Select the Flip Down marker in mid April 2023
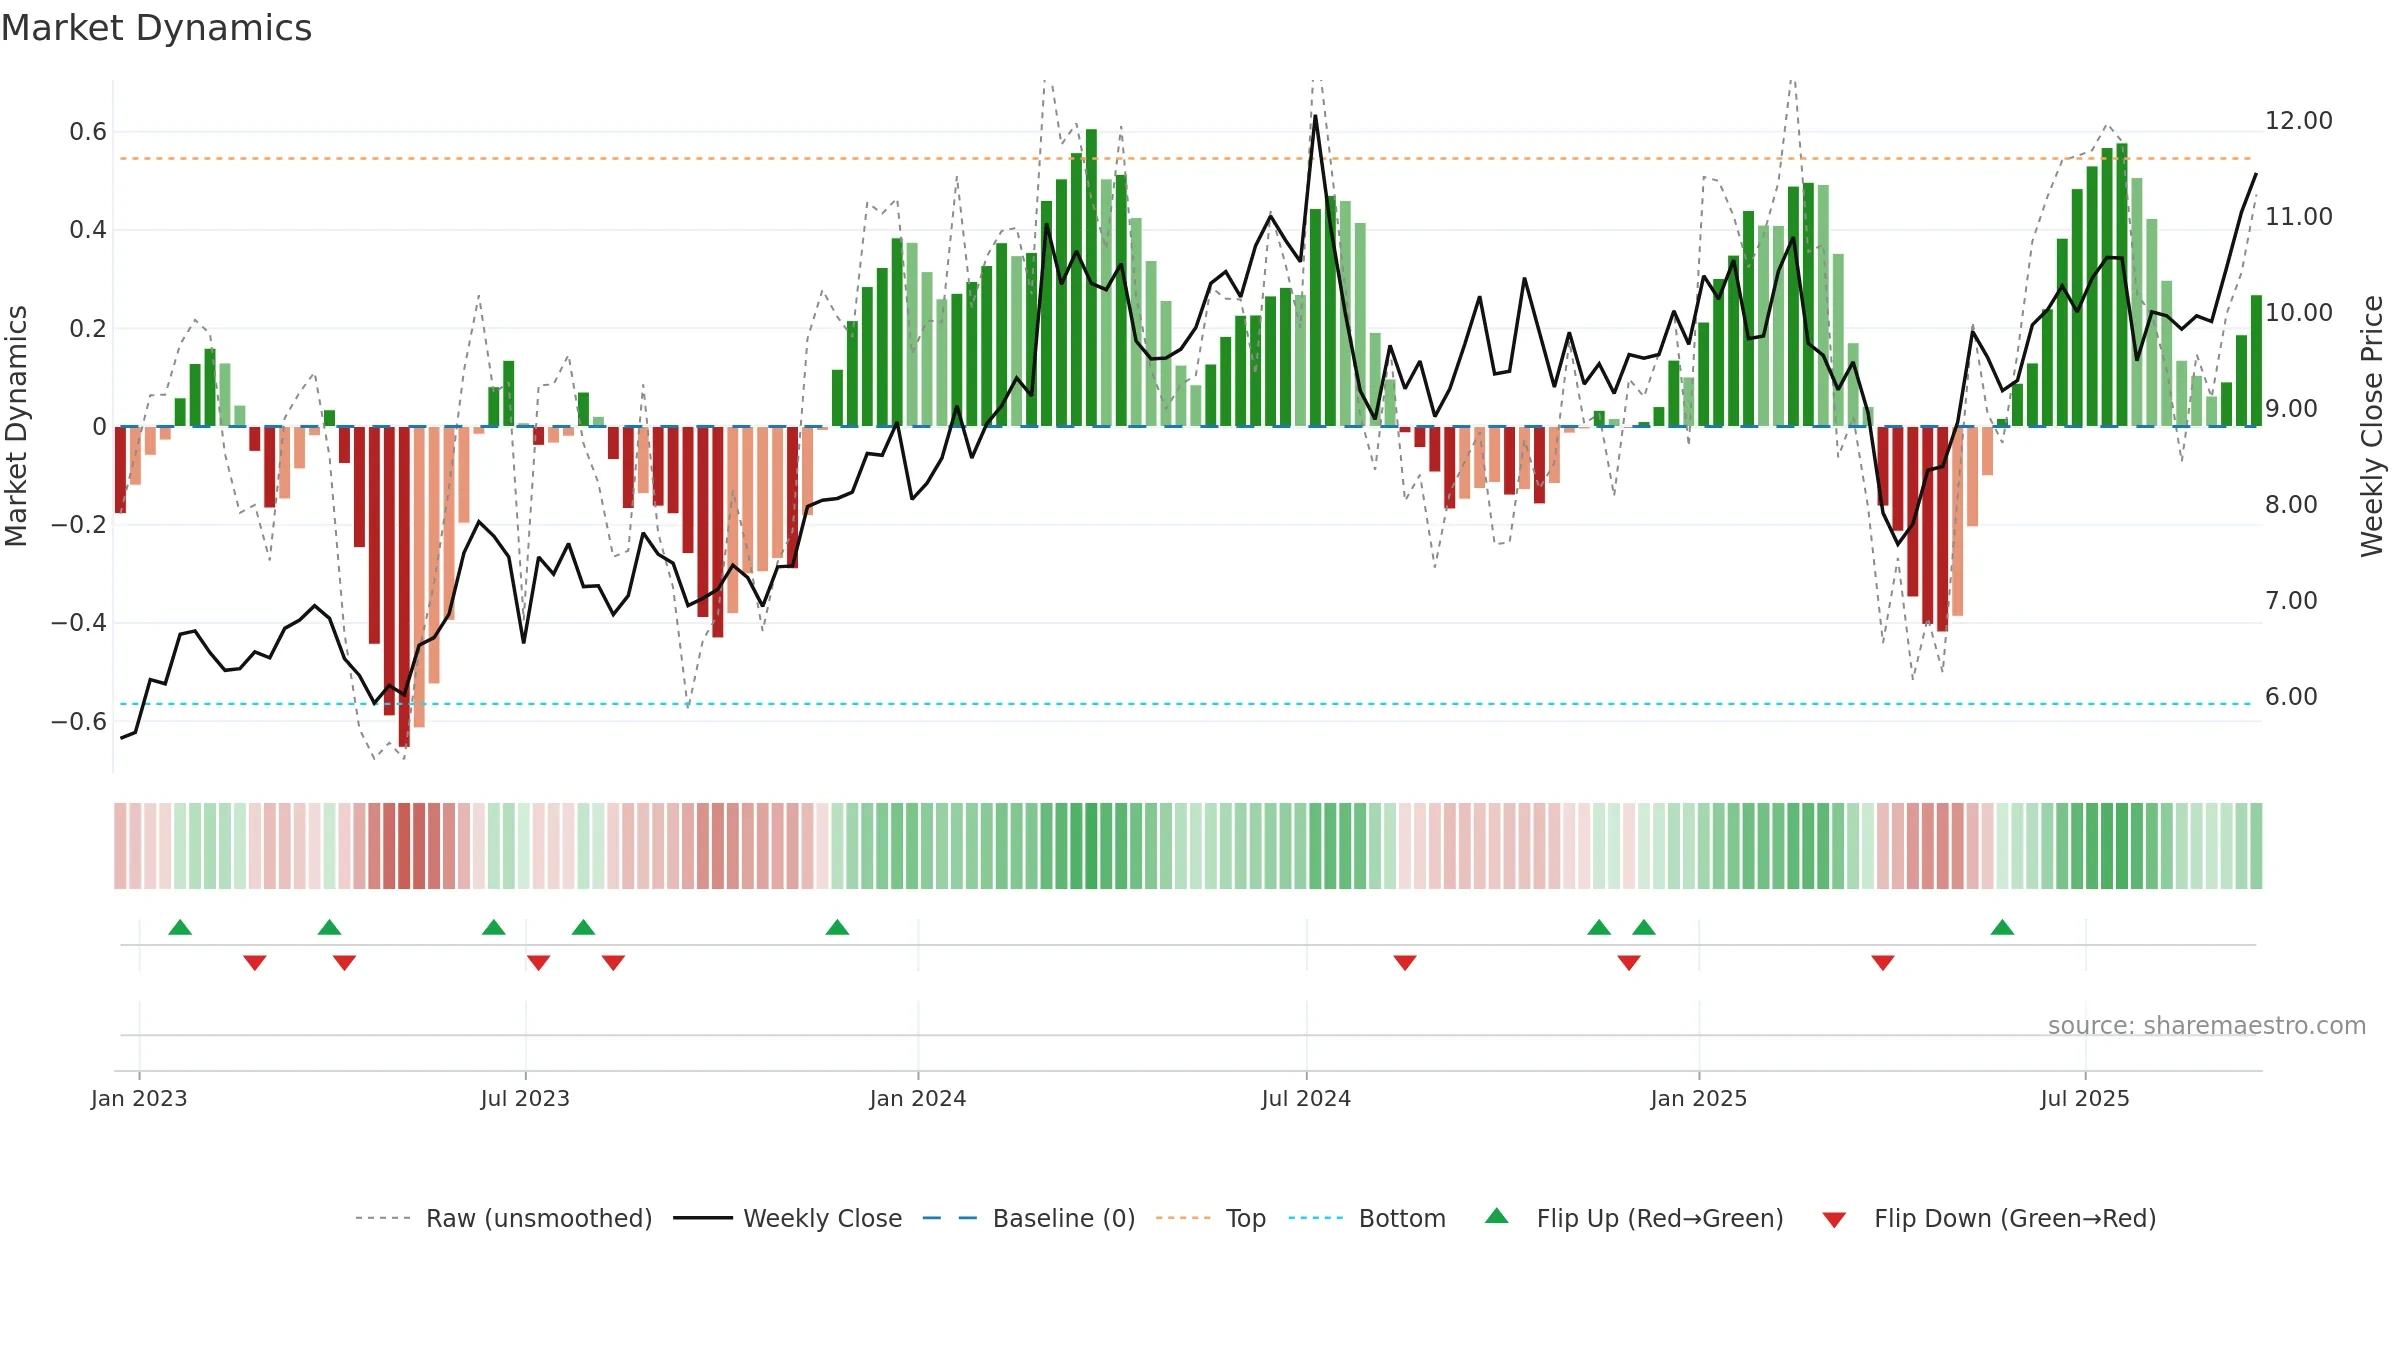The width and height of the screenshot is (2400, 1350). pos(345,963)
